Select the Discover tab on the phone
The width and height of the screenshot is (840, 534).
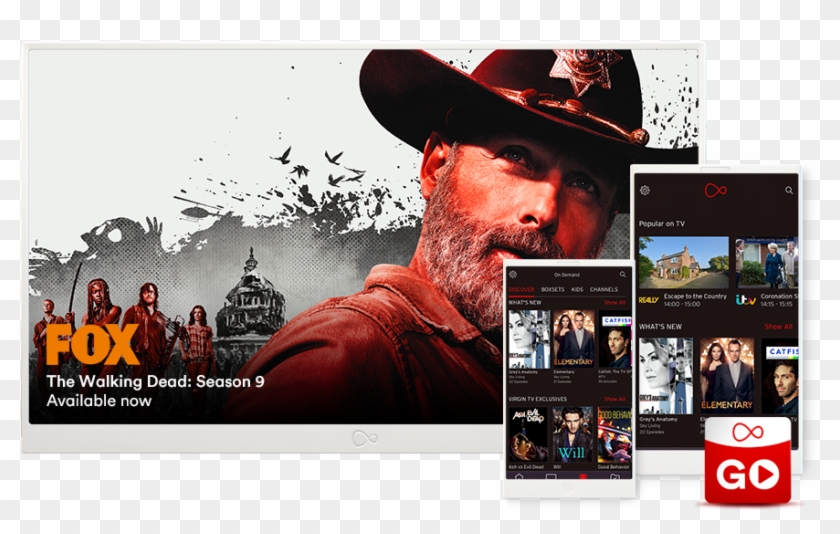pos(521,290)
